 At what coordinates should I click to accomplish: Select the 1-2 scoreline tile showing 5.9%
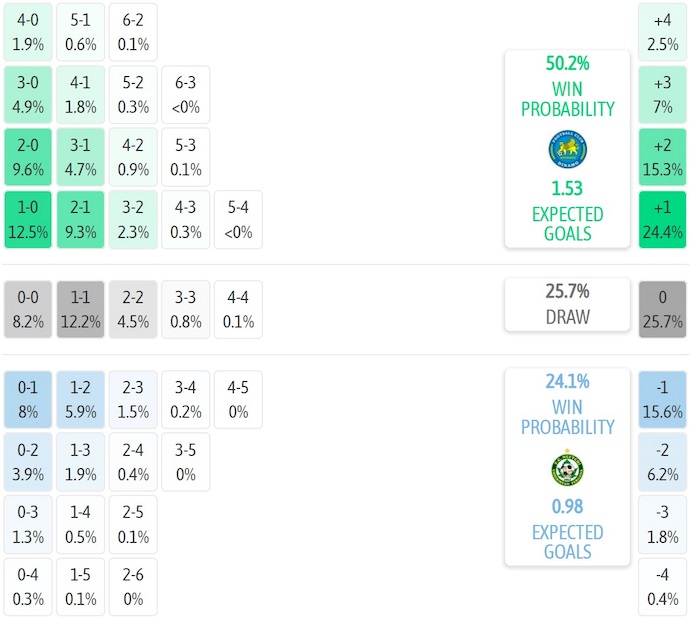(x=81, y=399)
